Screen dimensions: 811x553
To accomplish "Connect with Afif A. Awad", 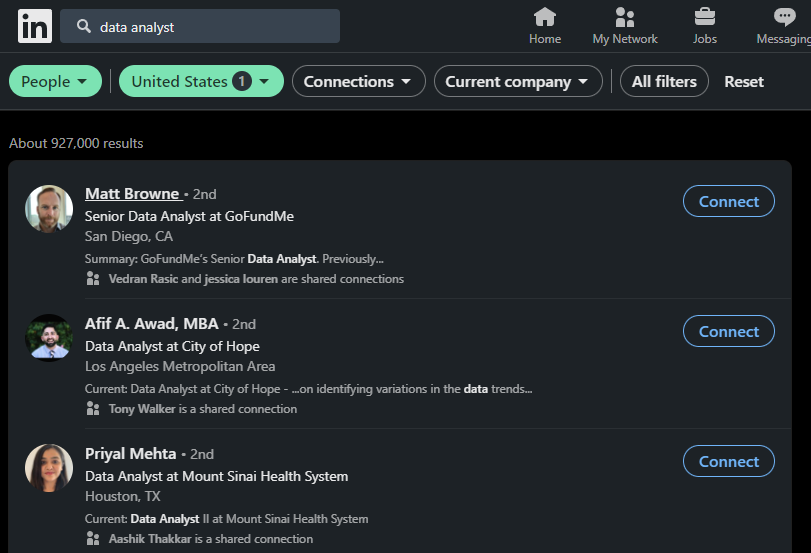I will tap(729, 331).
